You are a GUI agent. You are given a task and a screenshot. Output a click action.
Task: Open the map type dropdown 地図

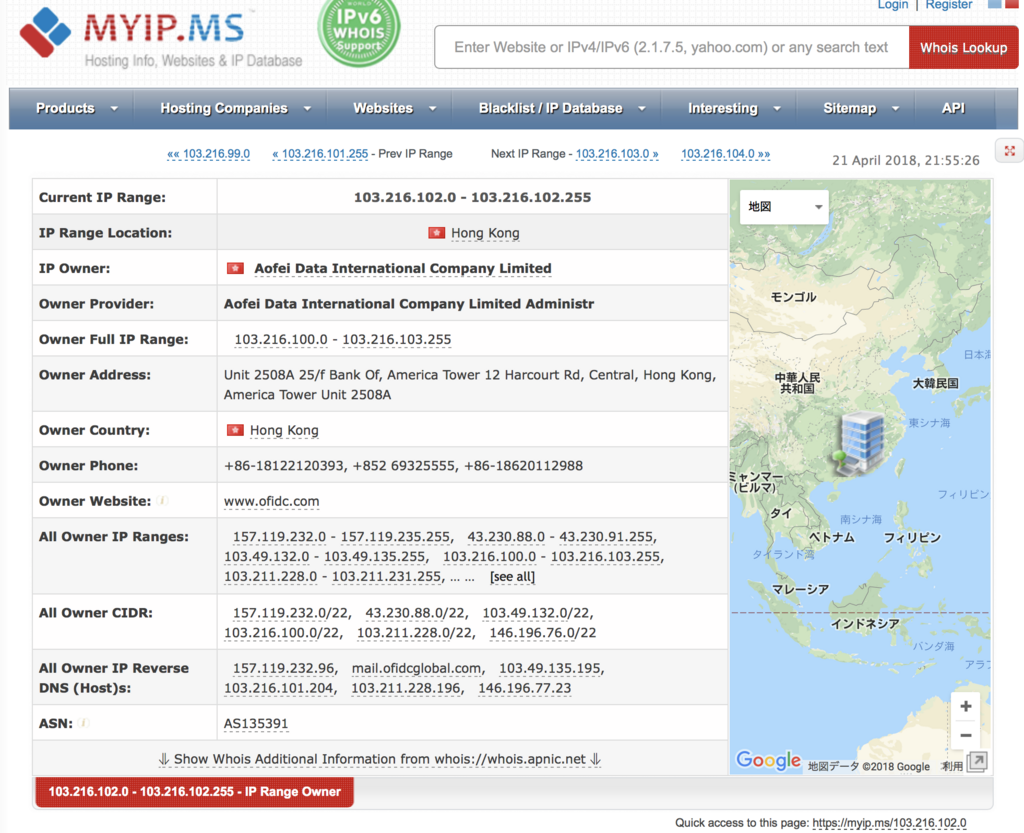pos(784,207)
